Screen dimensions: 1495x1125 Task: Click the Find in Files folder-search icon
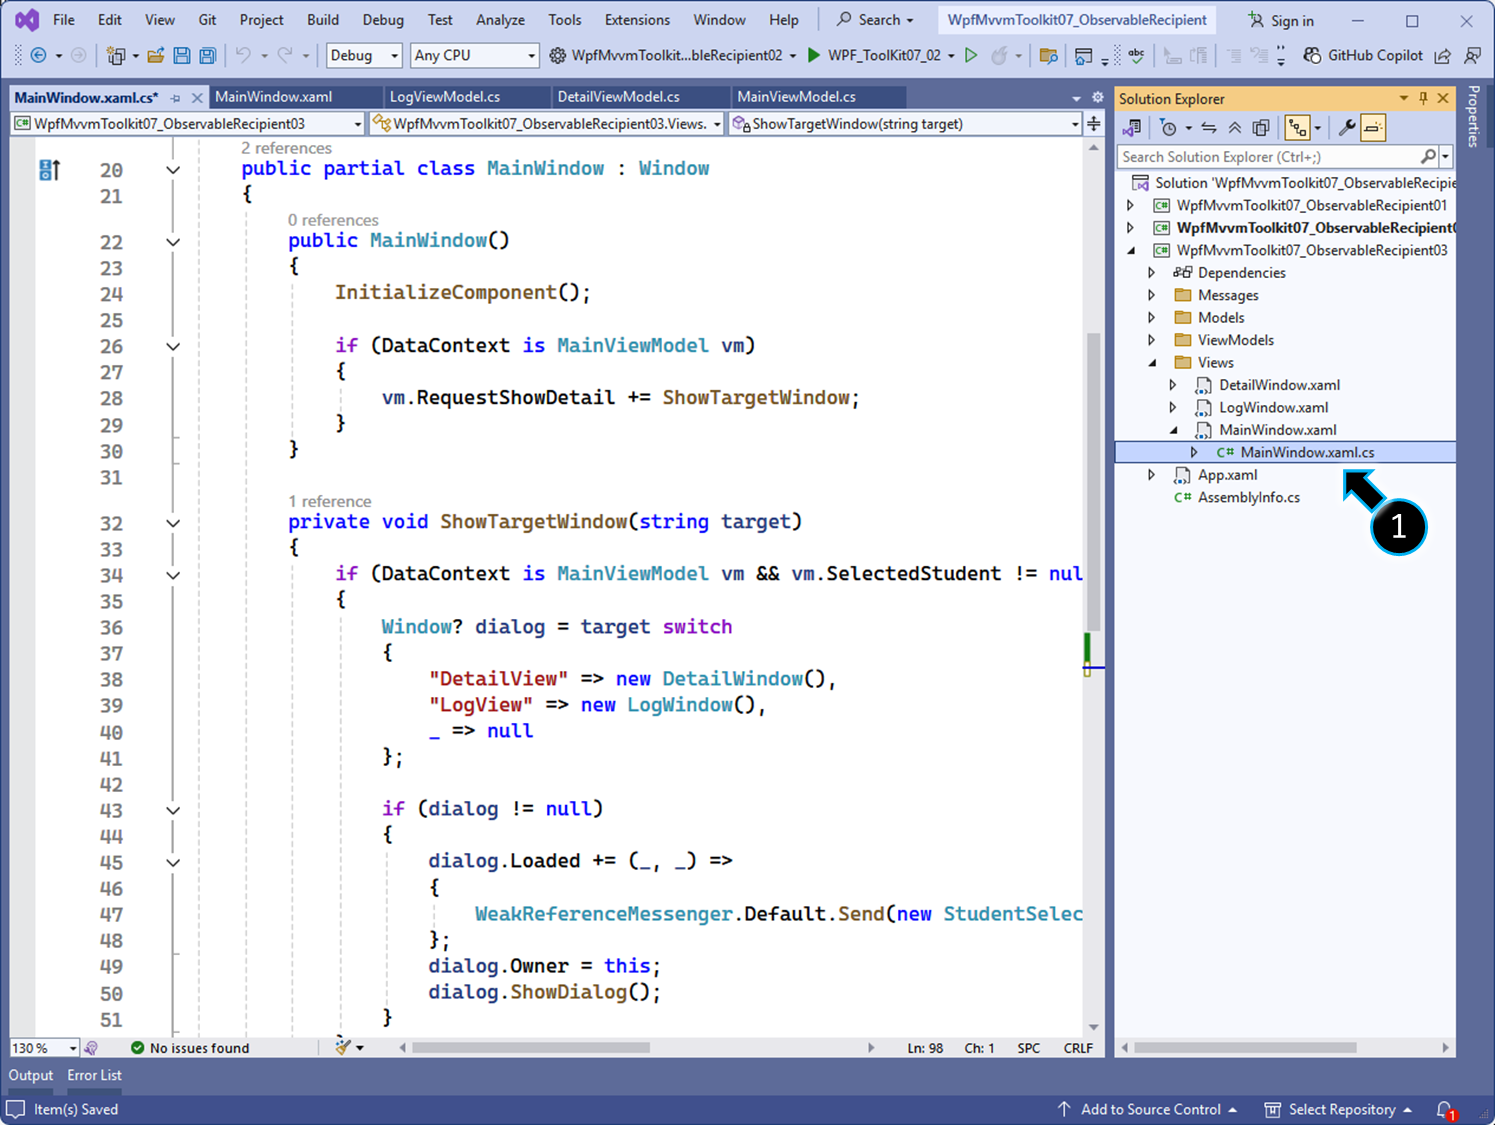pos(1048,56)
